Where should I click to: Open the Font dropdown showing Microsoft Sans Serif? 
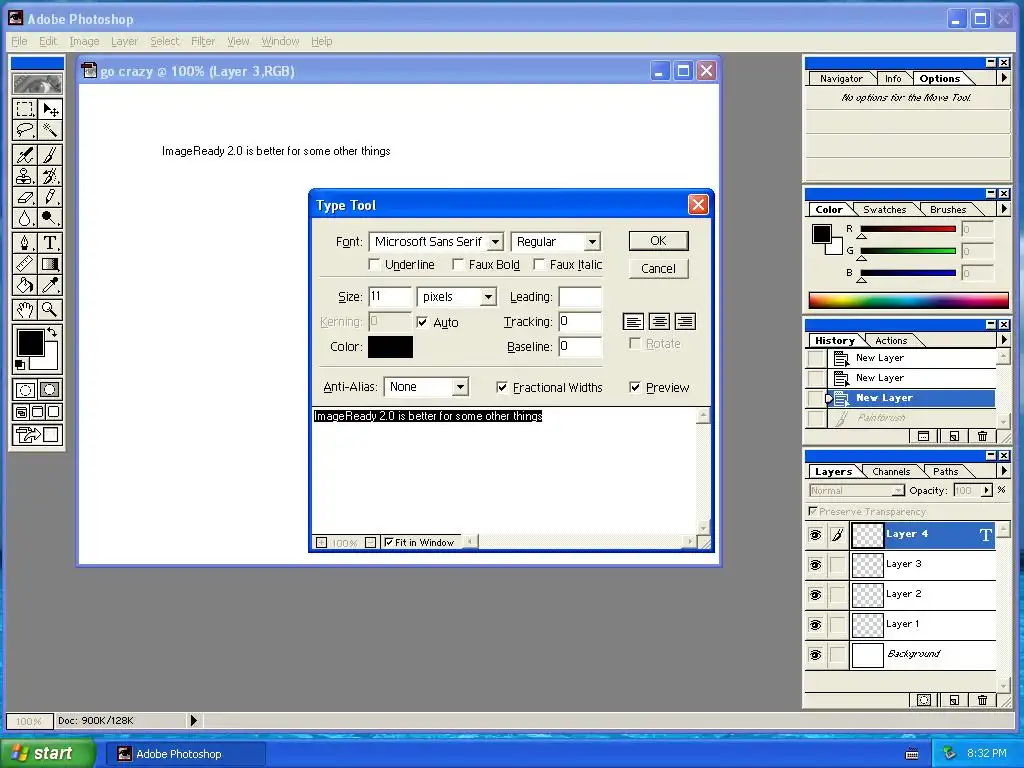(496, 242)
